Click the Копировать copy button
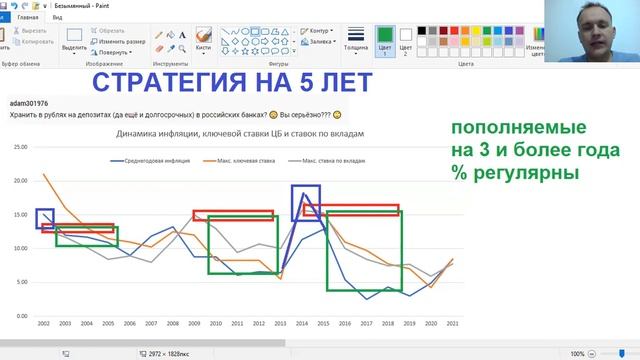The width and height of the screenshot is (640, 360). [x=33, y=42]
